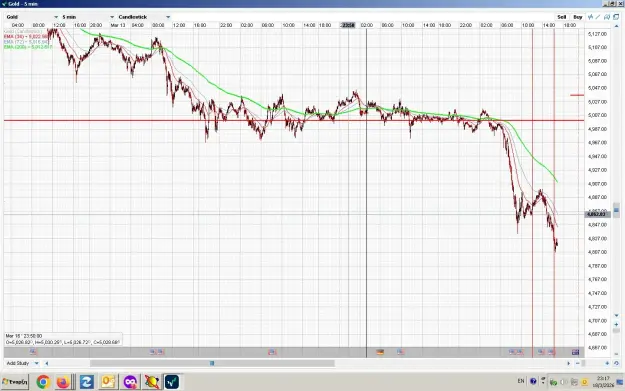Click the Mar 13 date label on time axis
This screenshot has height=391, width=625.
click(118, 25)
